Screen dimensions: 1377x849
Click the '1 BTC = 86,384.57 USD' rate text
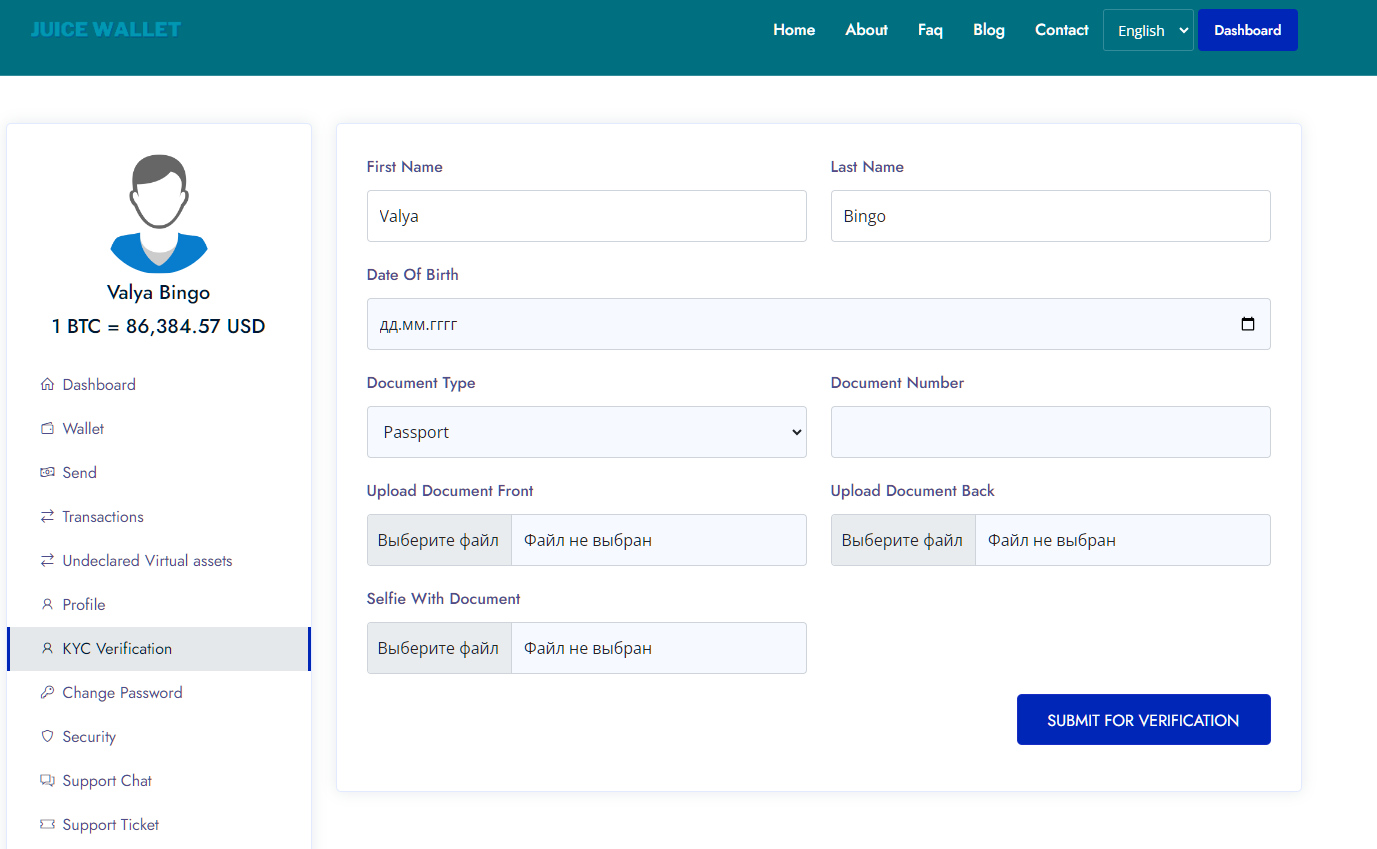click(x=159, y=326)
